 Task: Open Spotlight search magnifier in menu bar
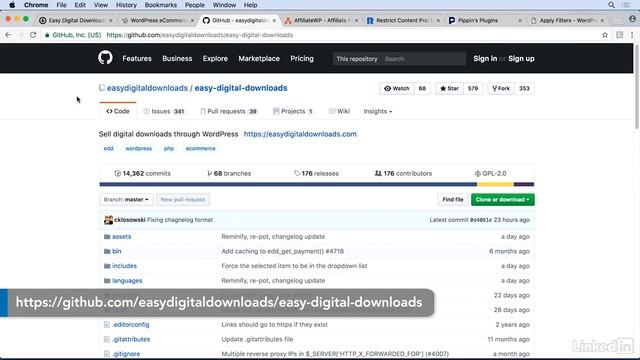611,5
